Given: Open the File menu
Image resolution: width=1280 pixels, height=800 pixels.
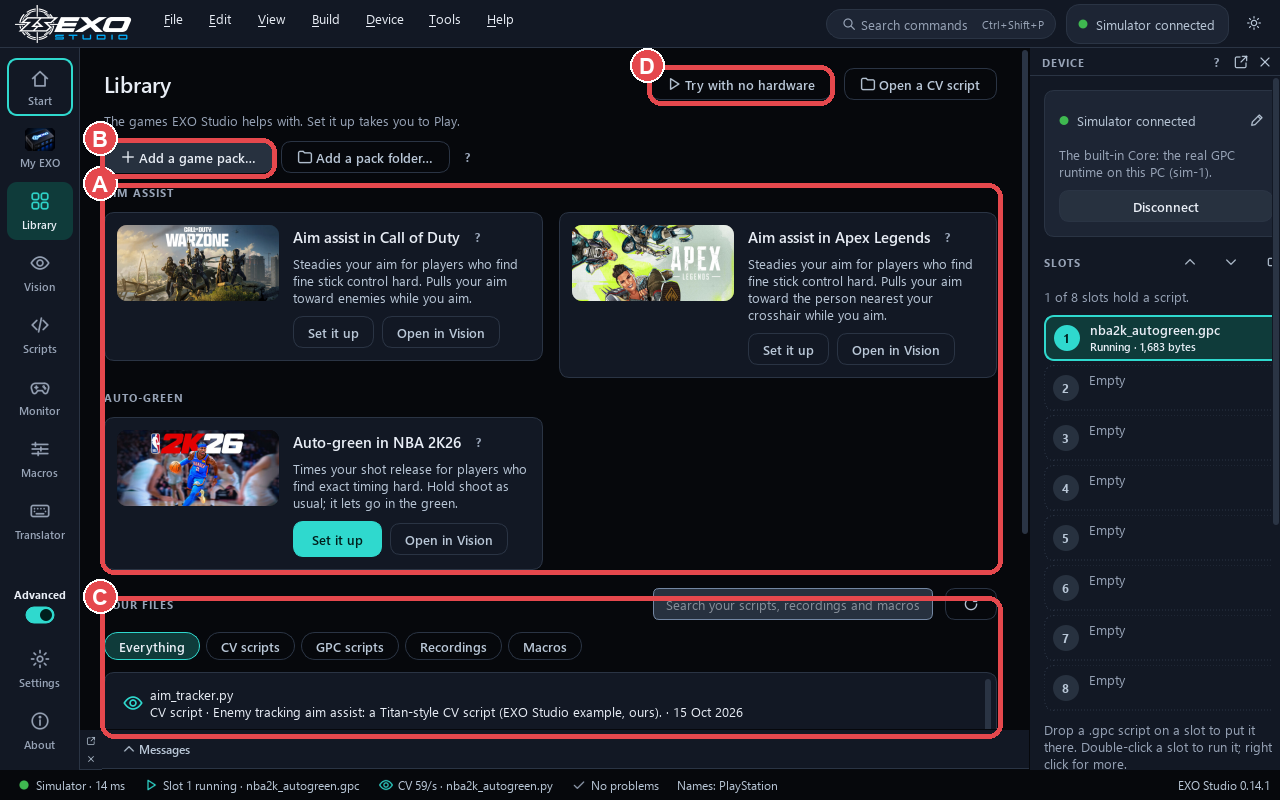Looking at the screenshot, I should point(173,20).
